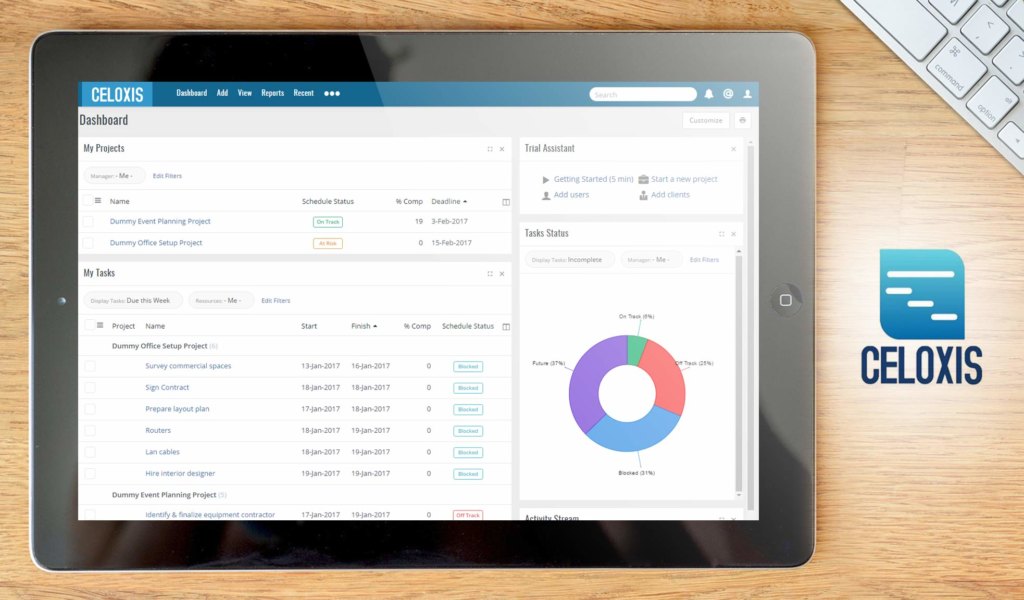This screenshot has height=600, width=1024.
Task: Click the three-dots more menu icon
Action: click(332, 93)
